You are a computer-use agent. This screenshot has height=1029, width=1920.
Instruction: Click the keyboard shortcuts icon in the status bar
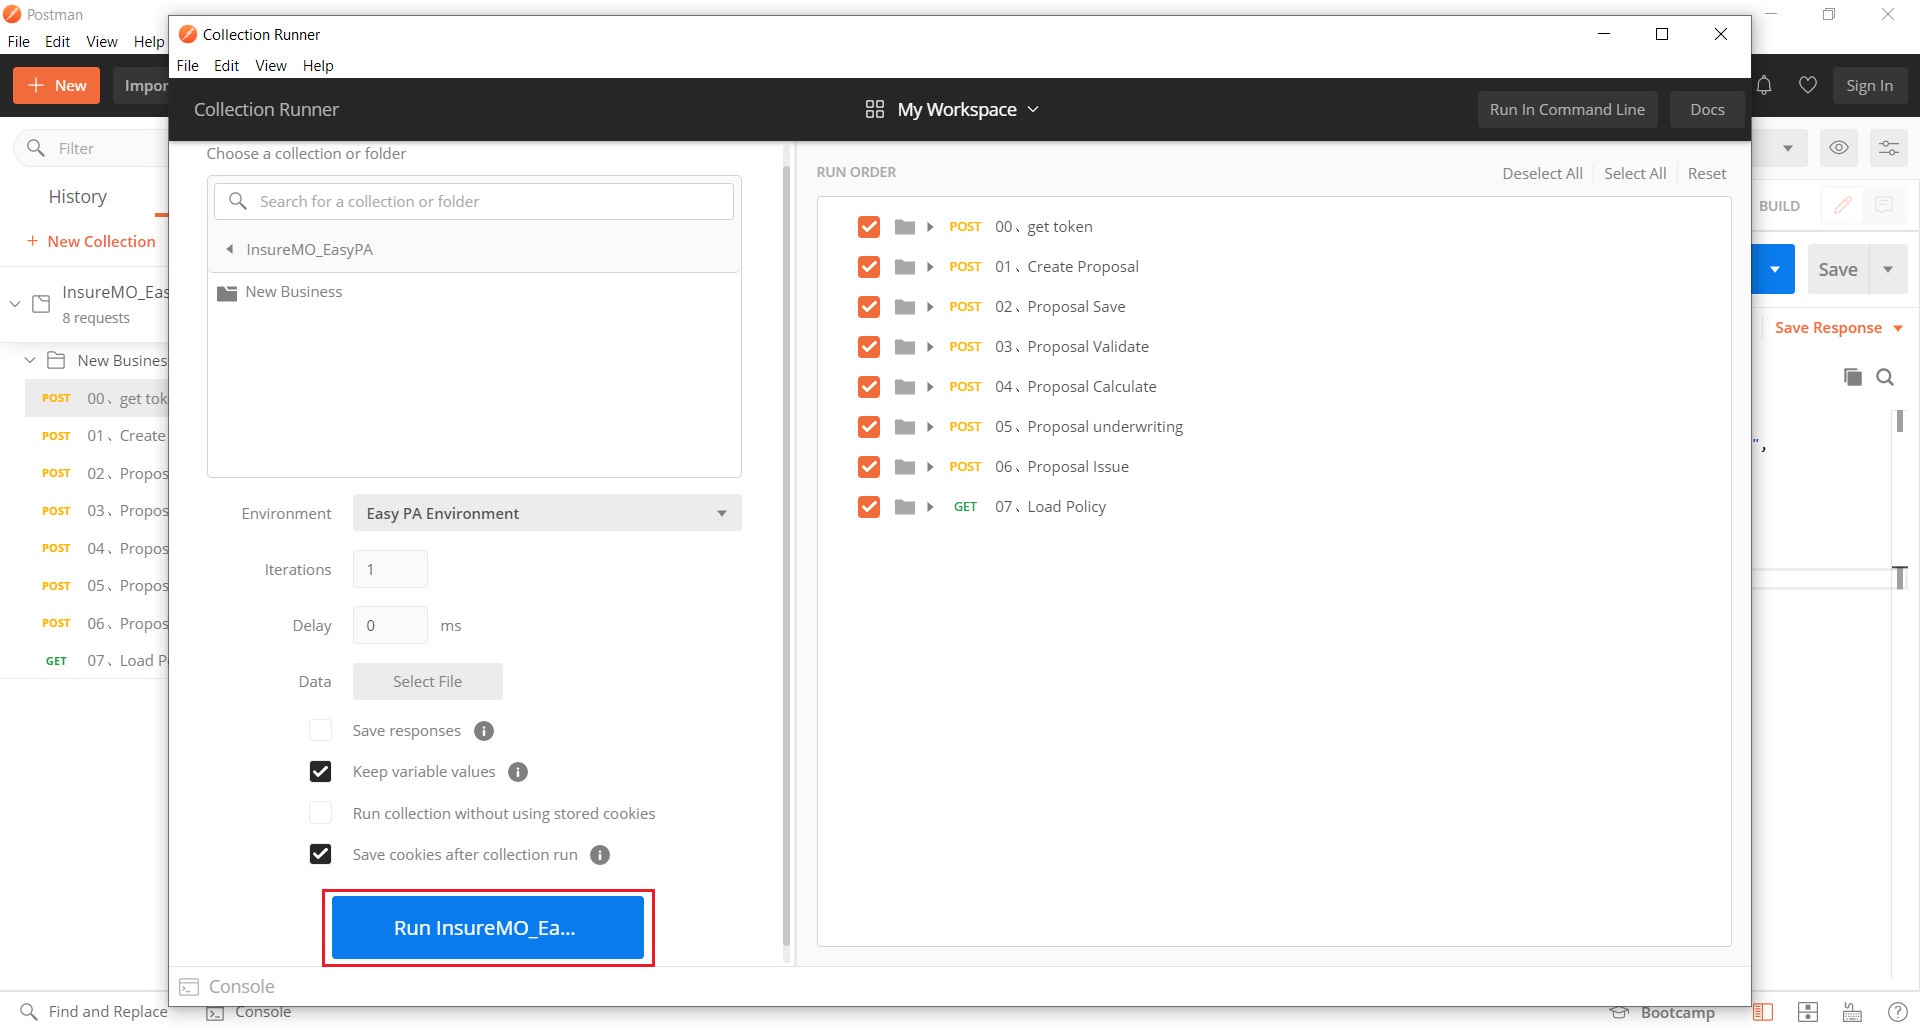point(1852,1012)
